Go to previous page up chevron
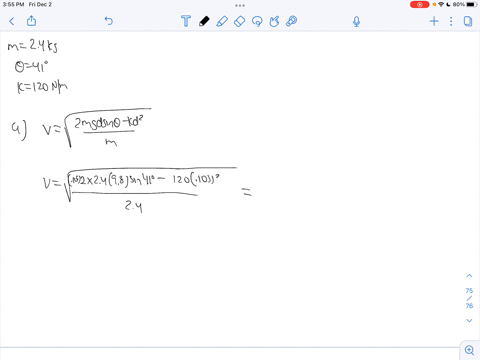 tap(469, 276)
